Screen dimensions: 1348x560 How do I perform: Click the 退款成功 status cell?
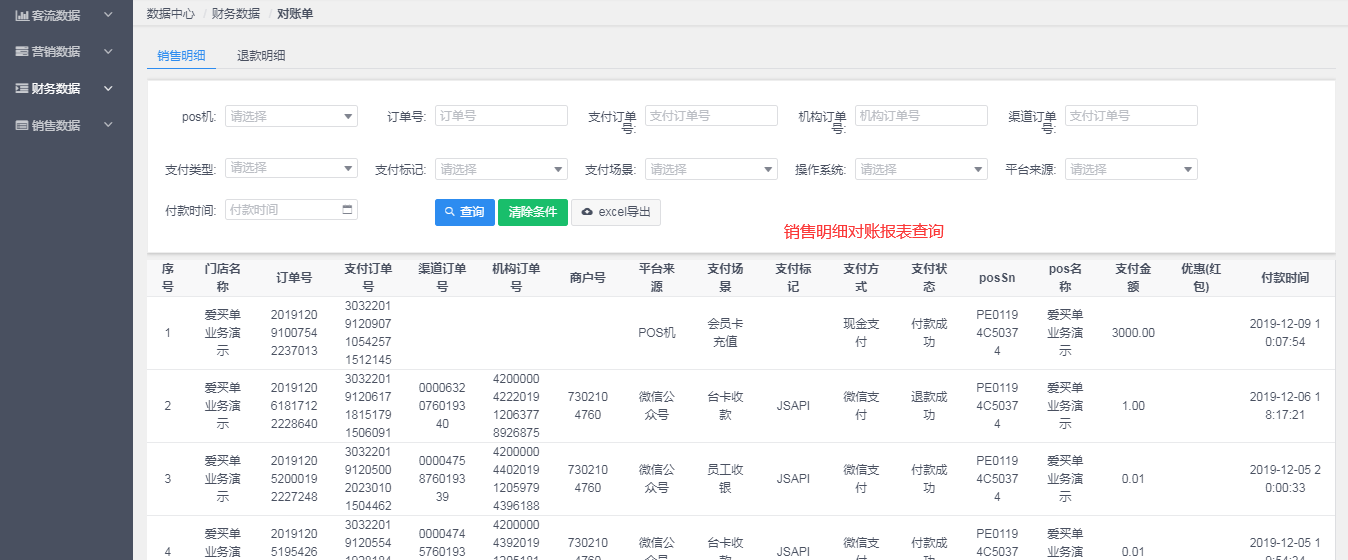tap(929, 406)
